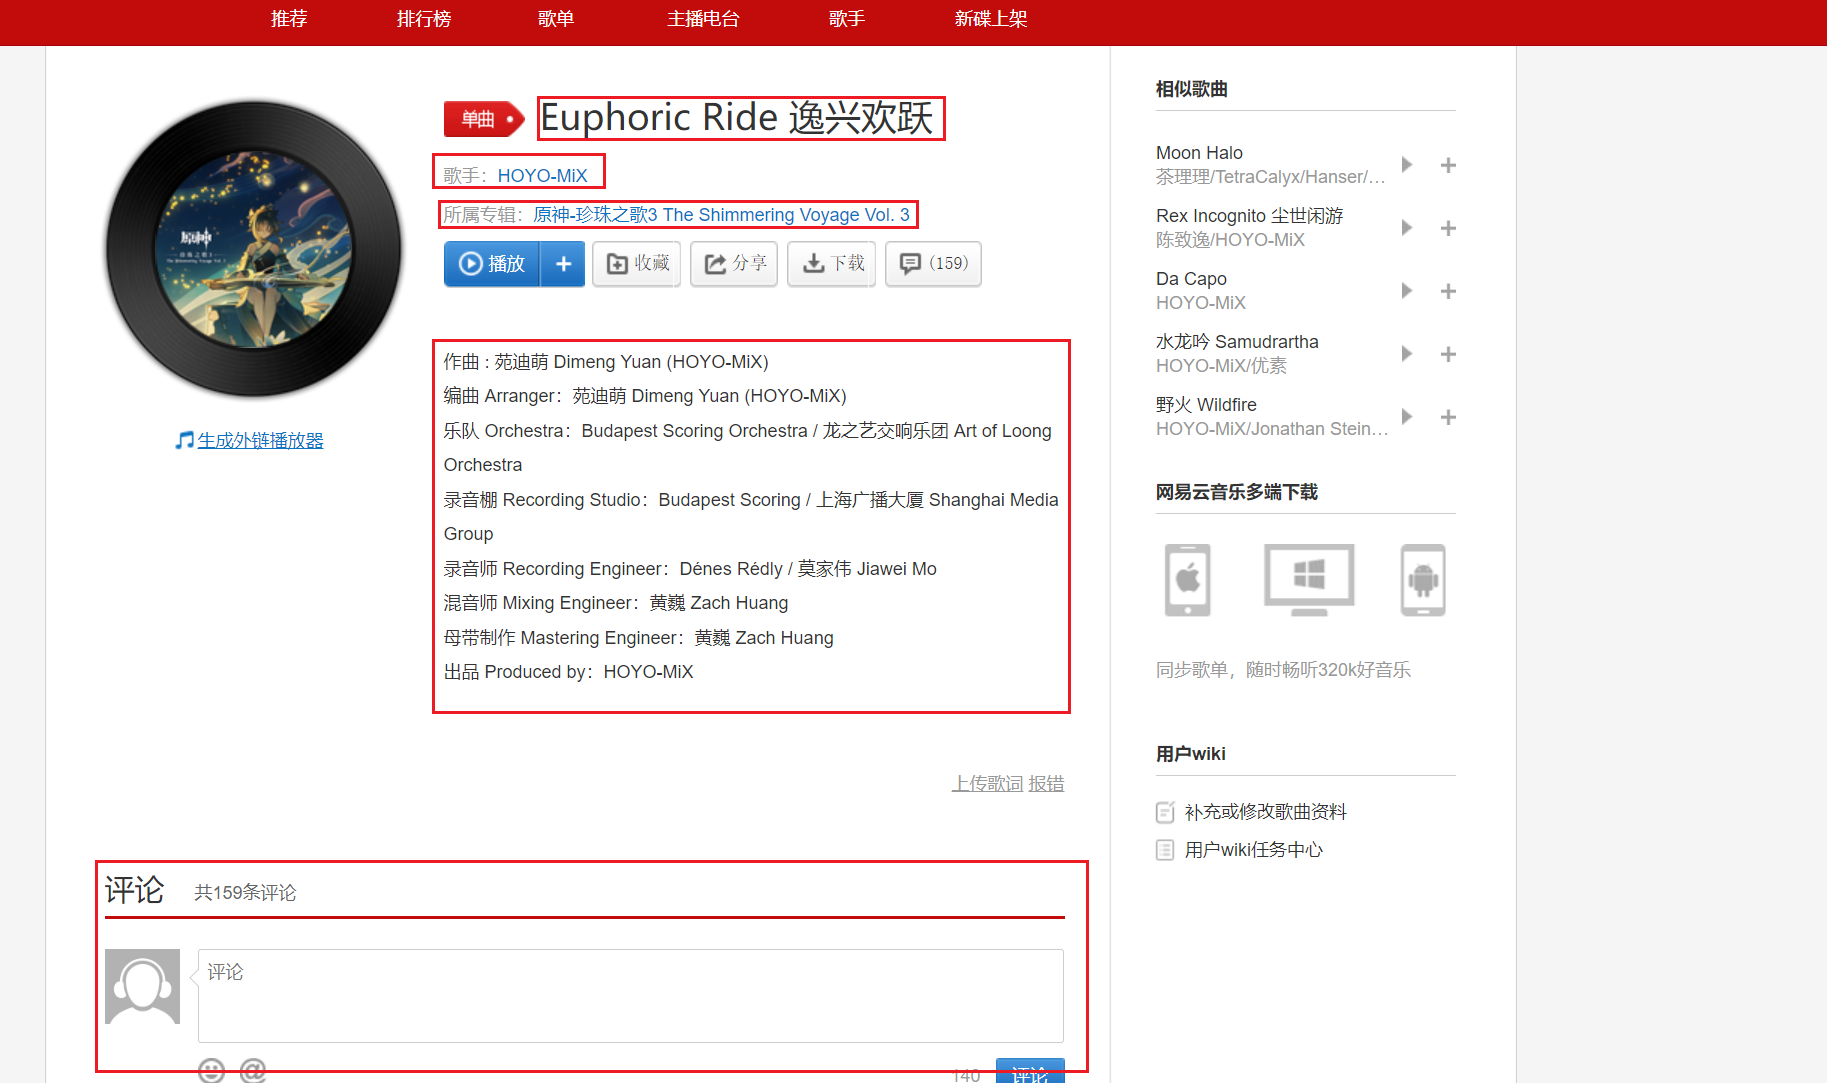
Task: Add Moon Halo to playlist
Action: [1448, 165]
